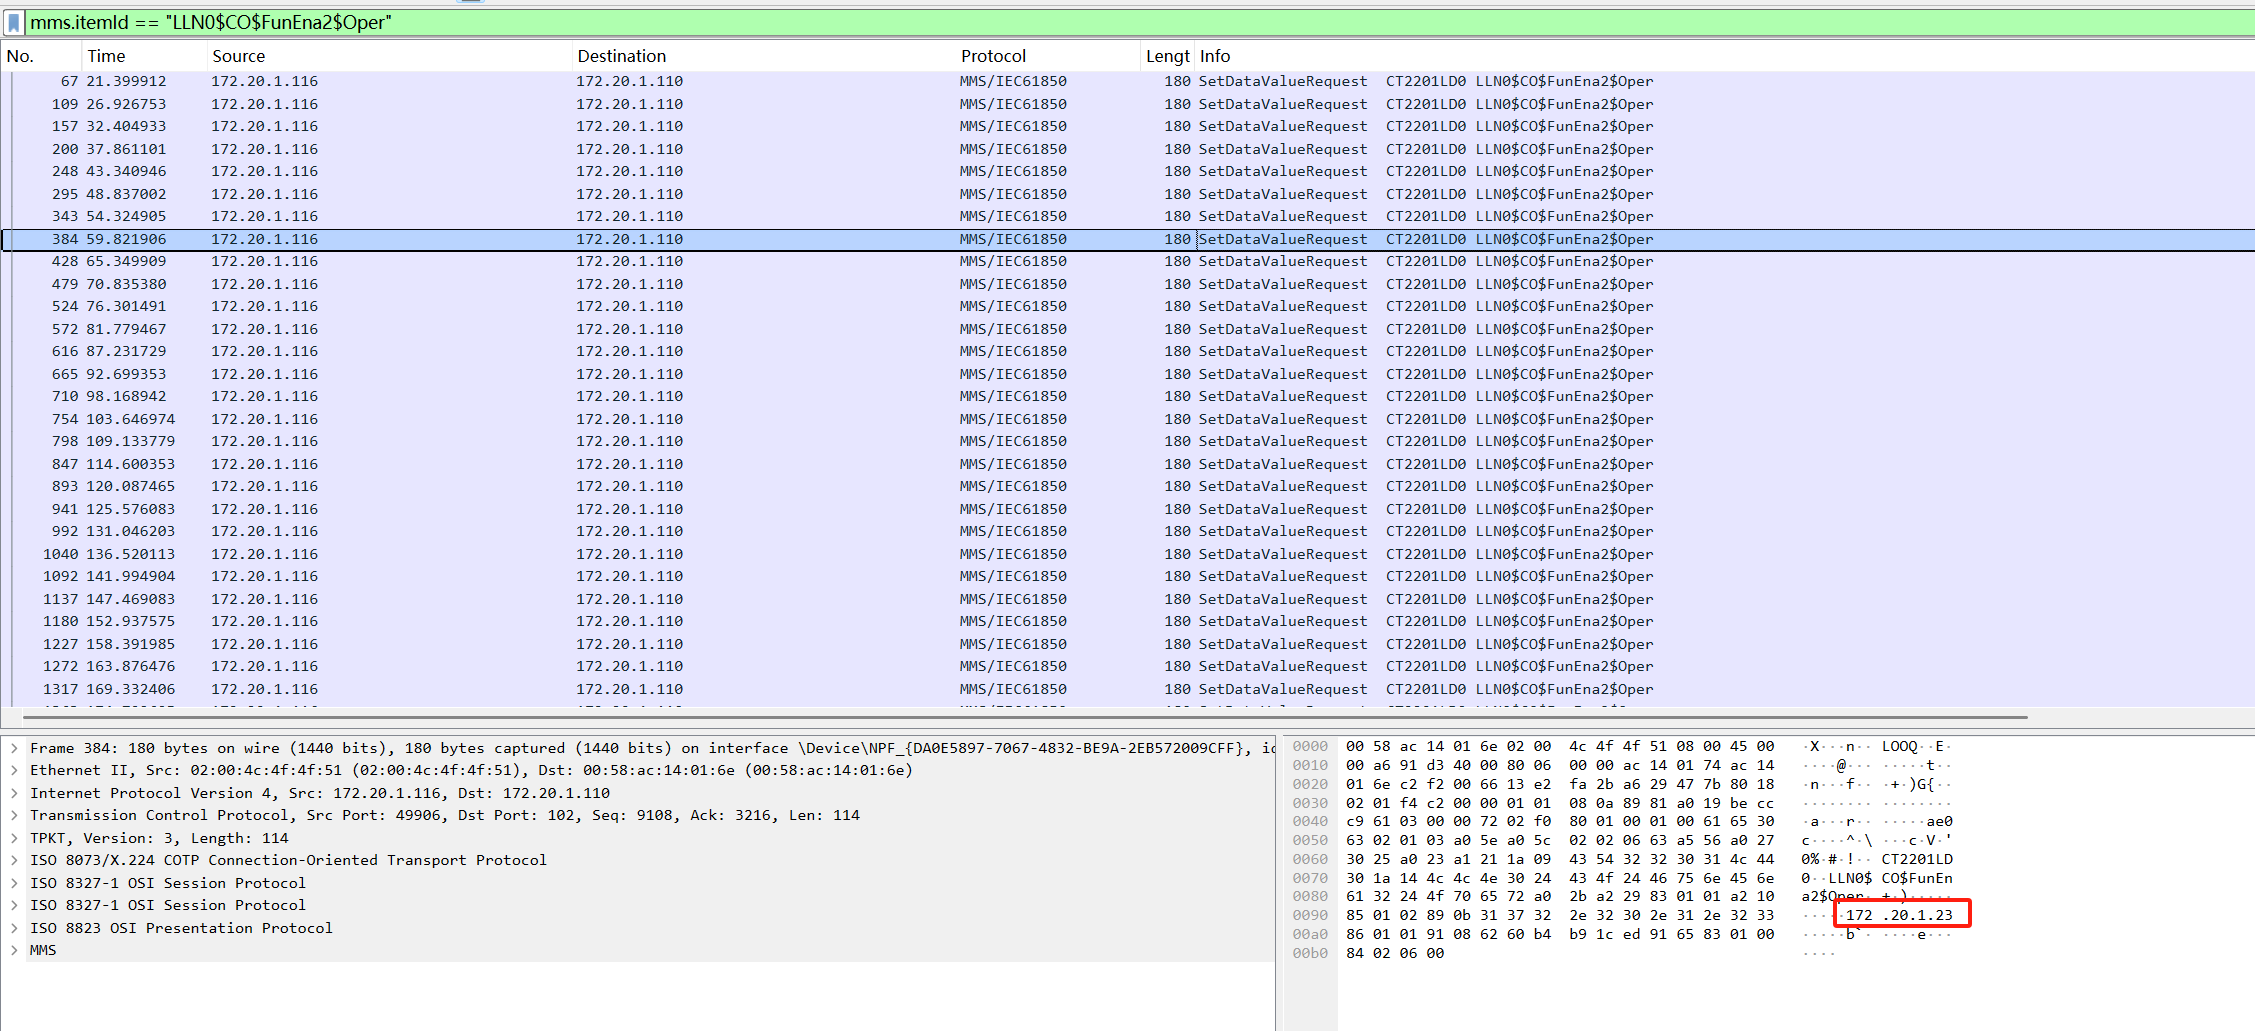Viewport: 2255px width, 1031px height.
Task: Select packet number 67 in the list
Action: [1128, 81]
